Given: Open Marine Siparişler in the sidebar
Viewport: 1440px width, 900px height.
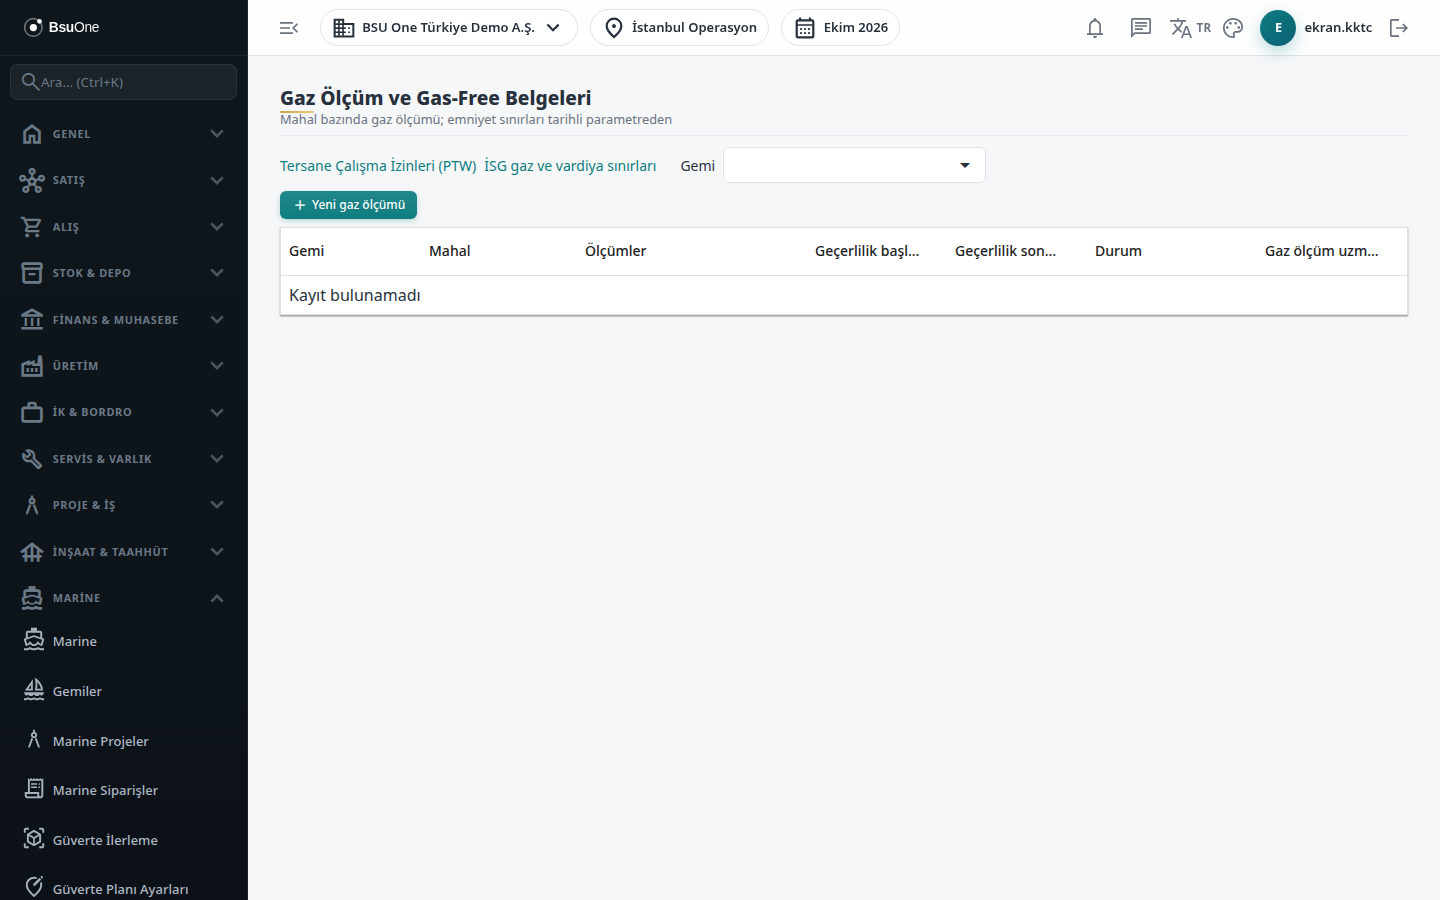Looking at the screenshot, I should tap(124, 790).
